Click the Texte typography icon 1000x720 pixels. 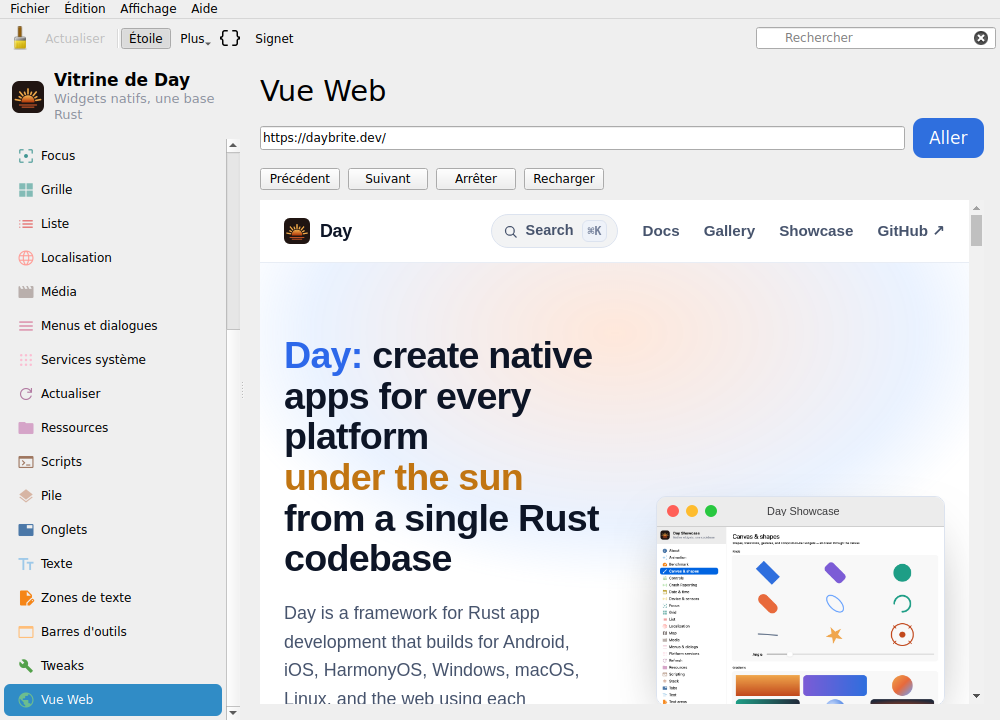pyautogui.click(x=26, y=564)
